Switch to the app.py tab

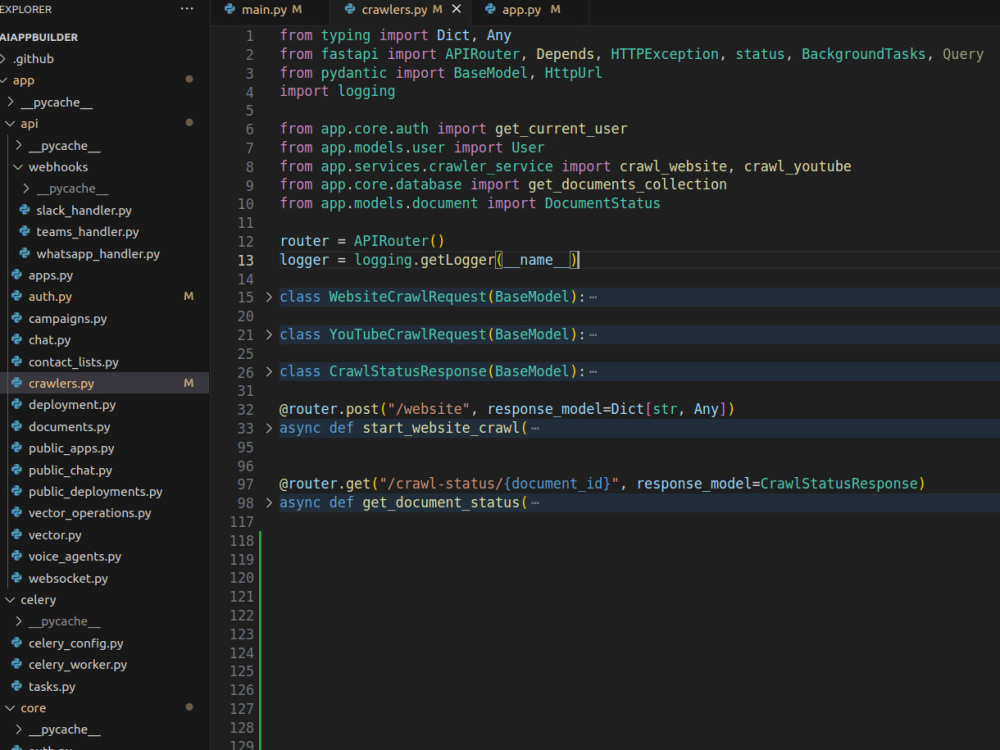(x=522, y=10)
